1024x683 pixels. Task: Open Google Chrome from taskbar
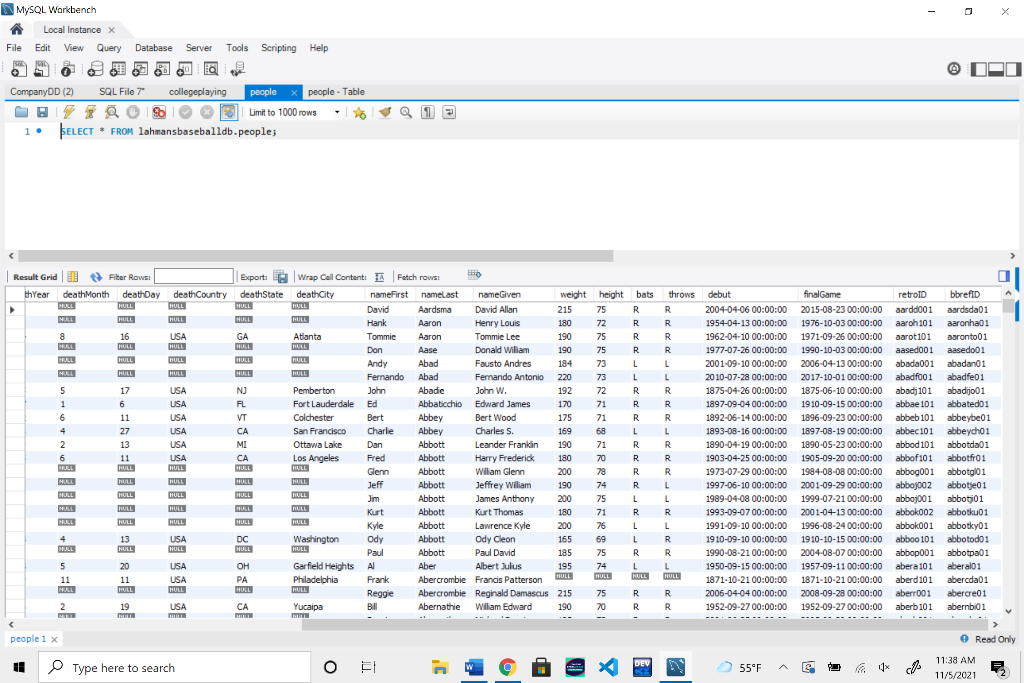(x=507, y=667)
